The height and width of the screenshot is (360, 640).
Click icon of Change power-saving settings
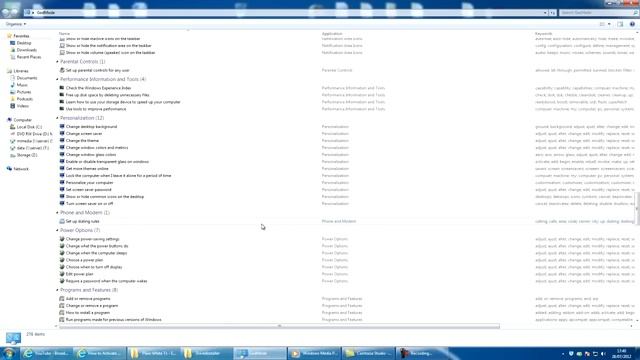pos(62,239)
